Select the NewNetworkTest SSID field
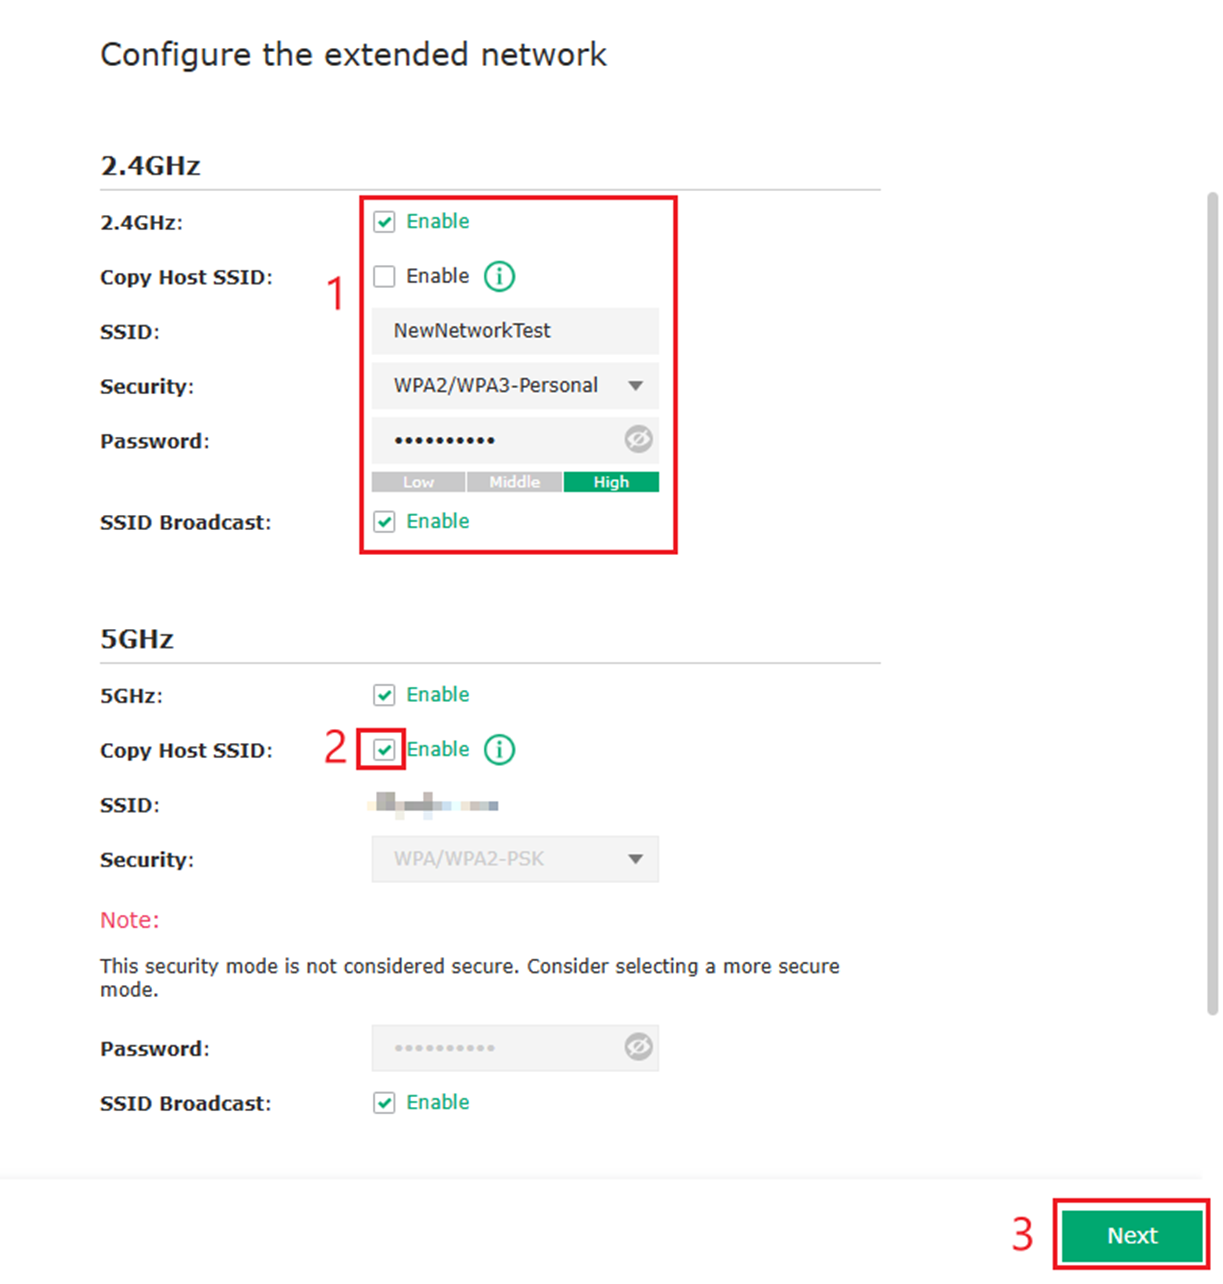1223x1284 pixels. coord(514,331)
